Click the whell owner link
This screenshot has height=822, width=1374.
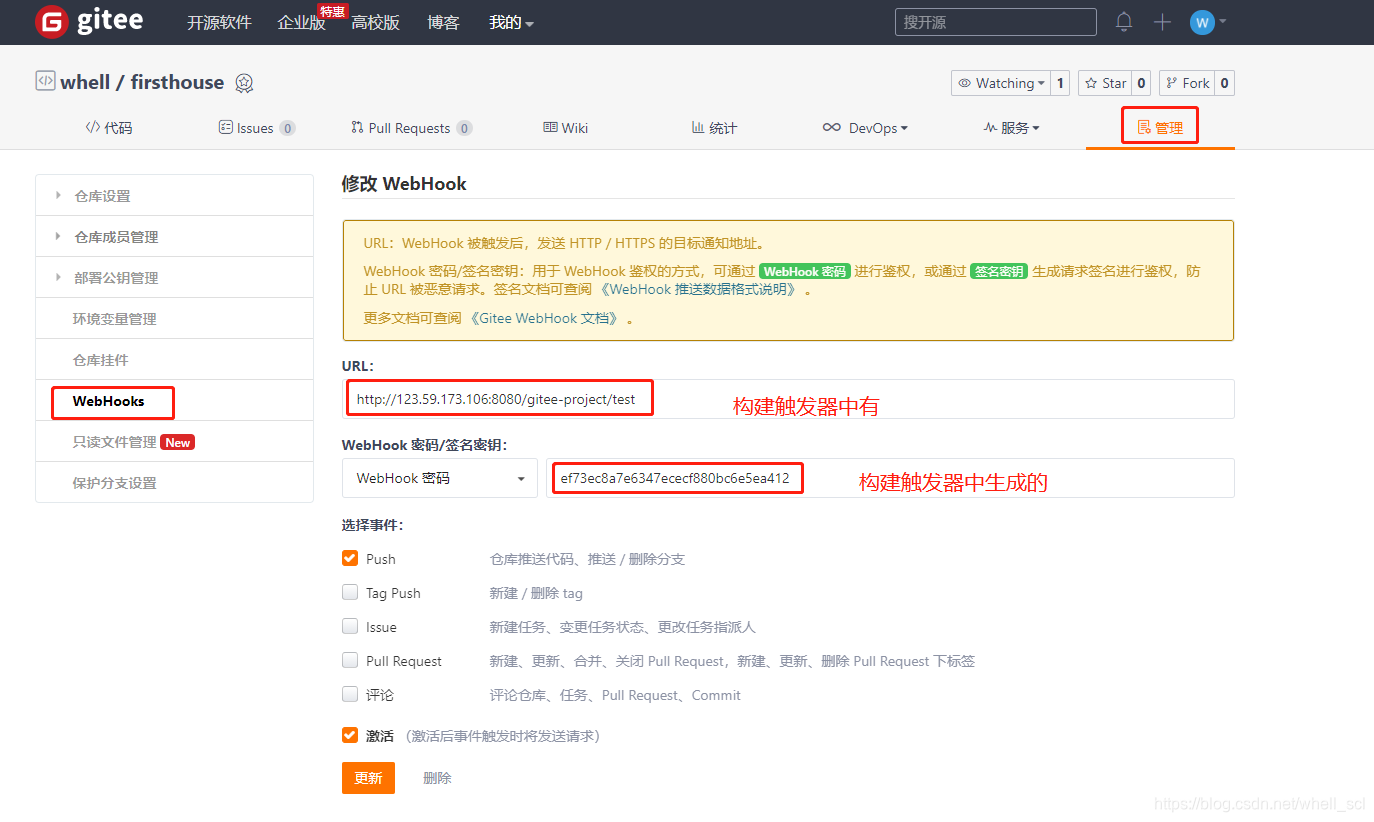[x=85, y=82]
